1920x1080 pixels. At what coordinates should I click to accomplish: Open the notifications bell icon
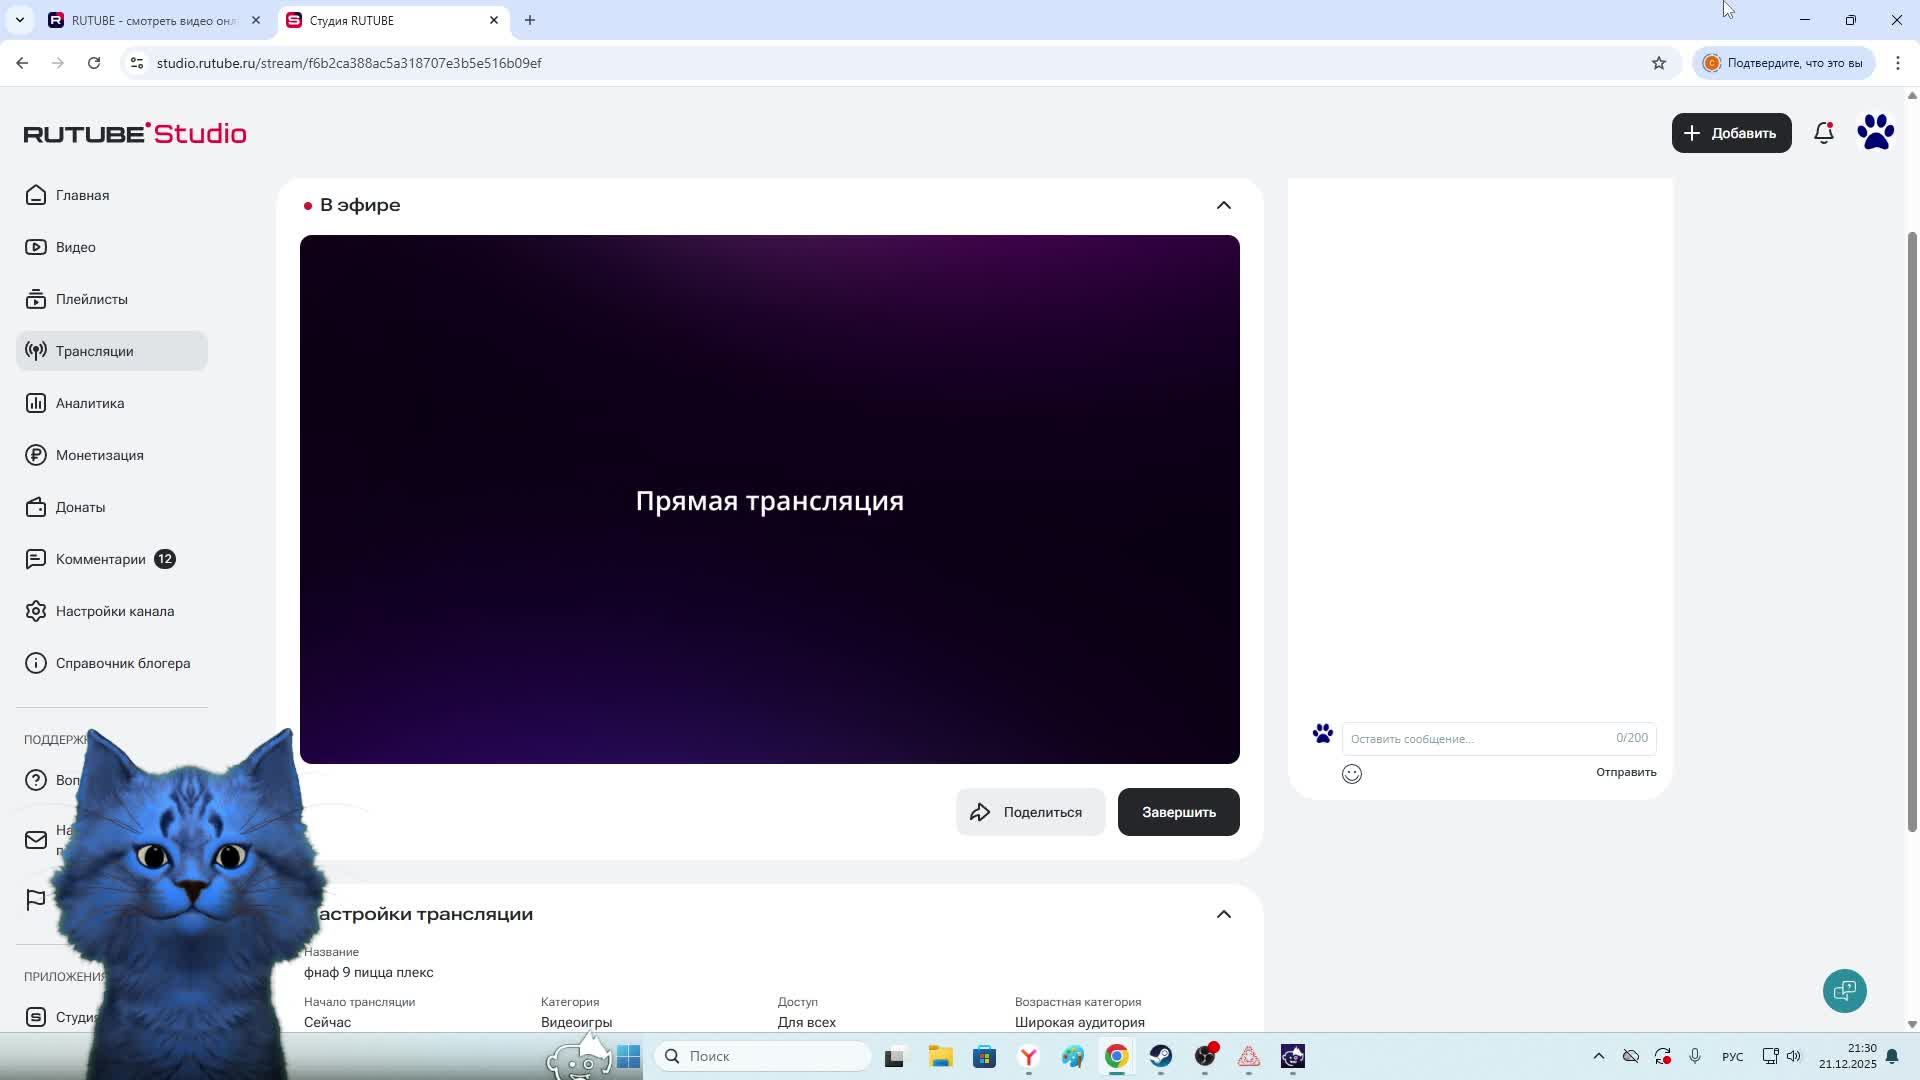1823,133
